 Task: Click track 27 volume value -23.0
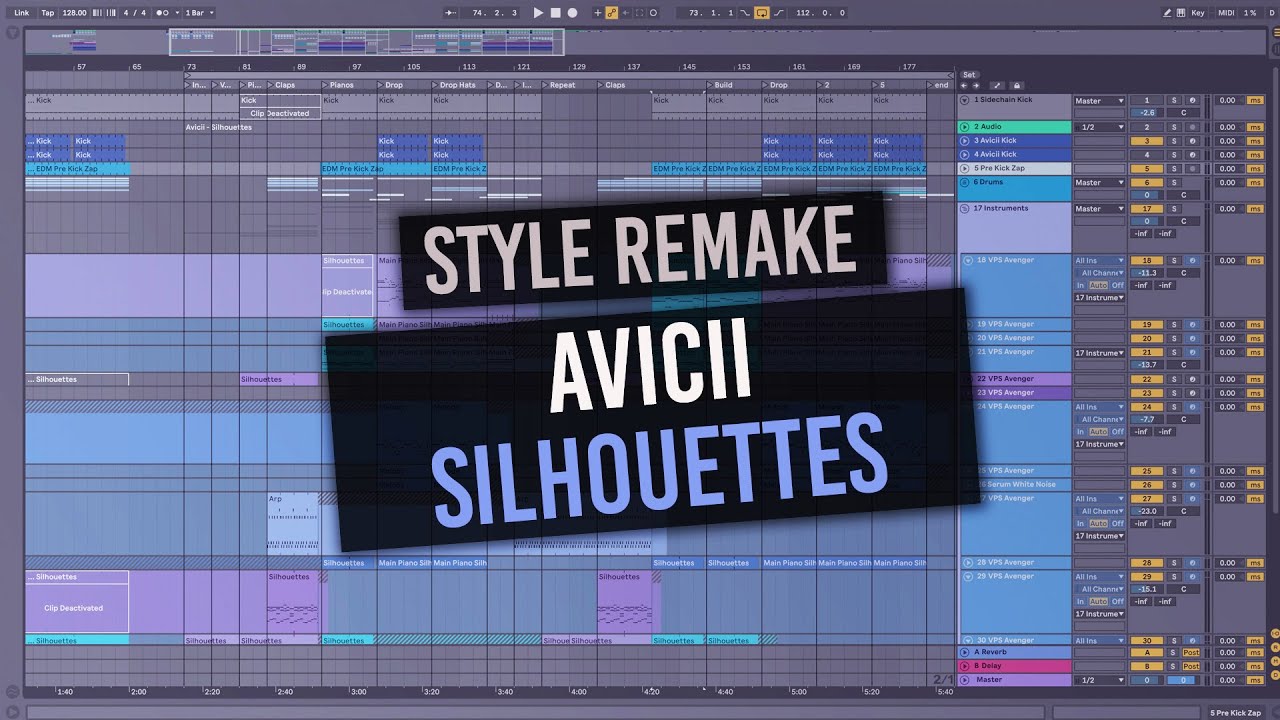(1147, 511)
